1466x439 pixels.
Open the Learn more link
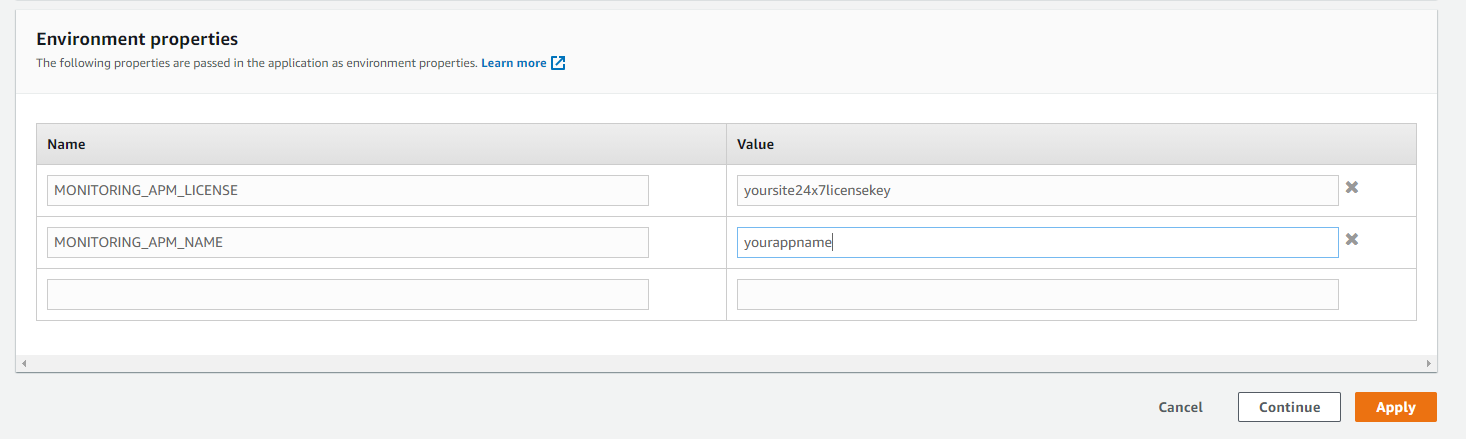pyautogui.click(x=513, y=63)
